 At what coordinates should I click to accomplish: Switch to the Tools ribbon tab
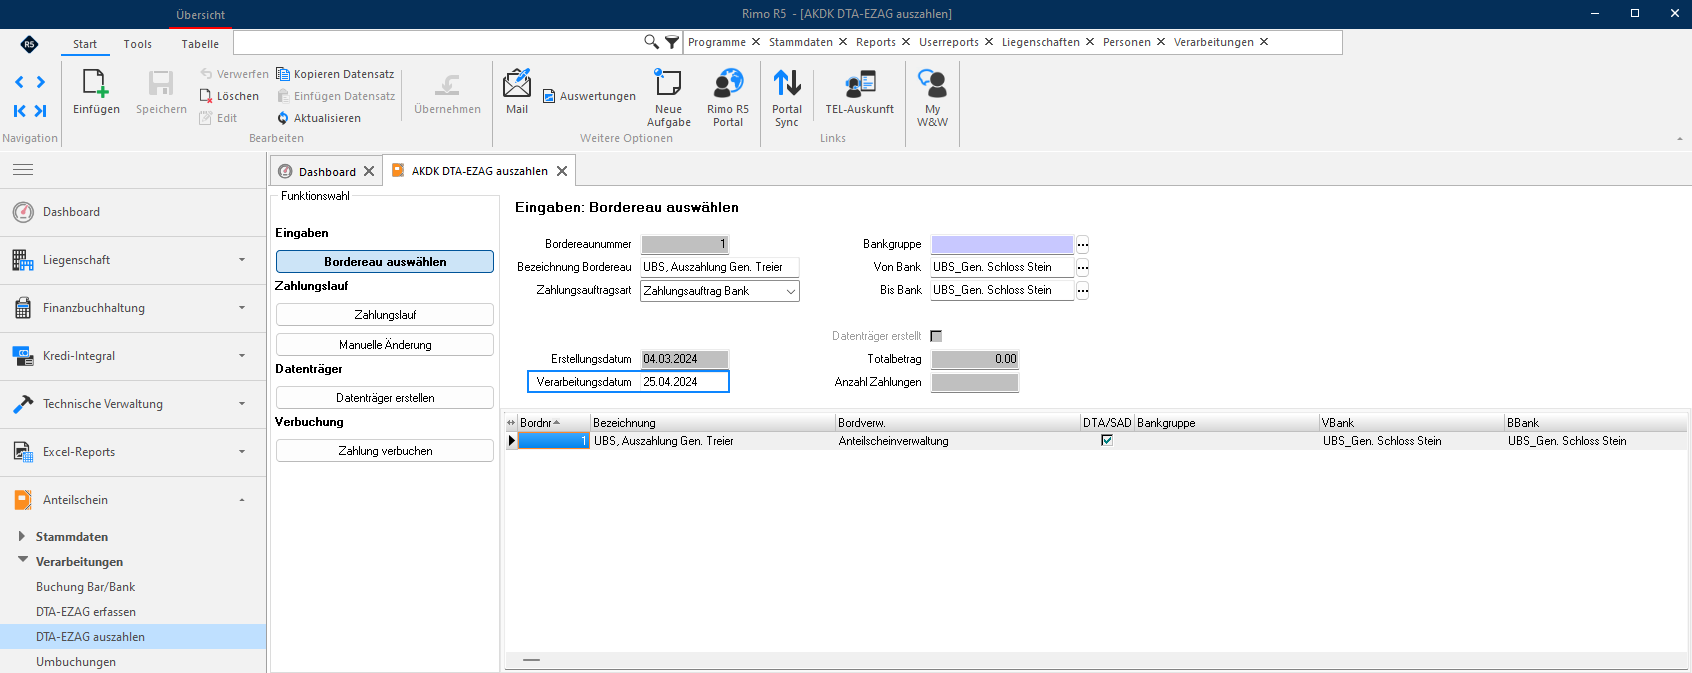(138, 44)
